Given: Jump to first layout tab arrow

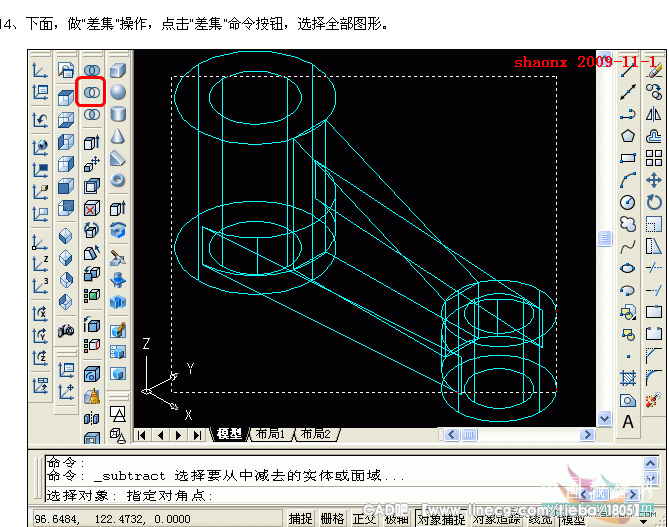Looking at the screenshot, I should click(142, 435).
